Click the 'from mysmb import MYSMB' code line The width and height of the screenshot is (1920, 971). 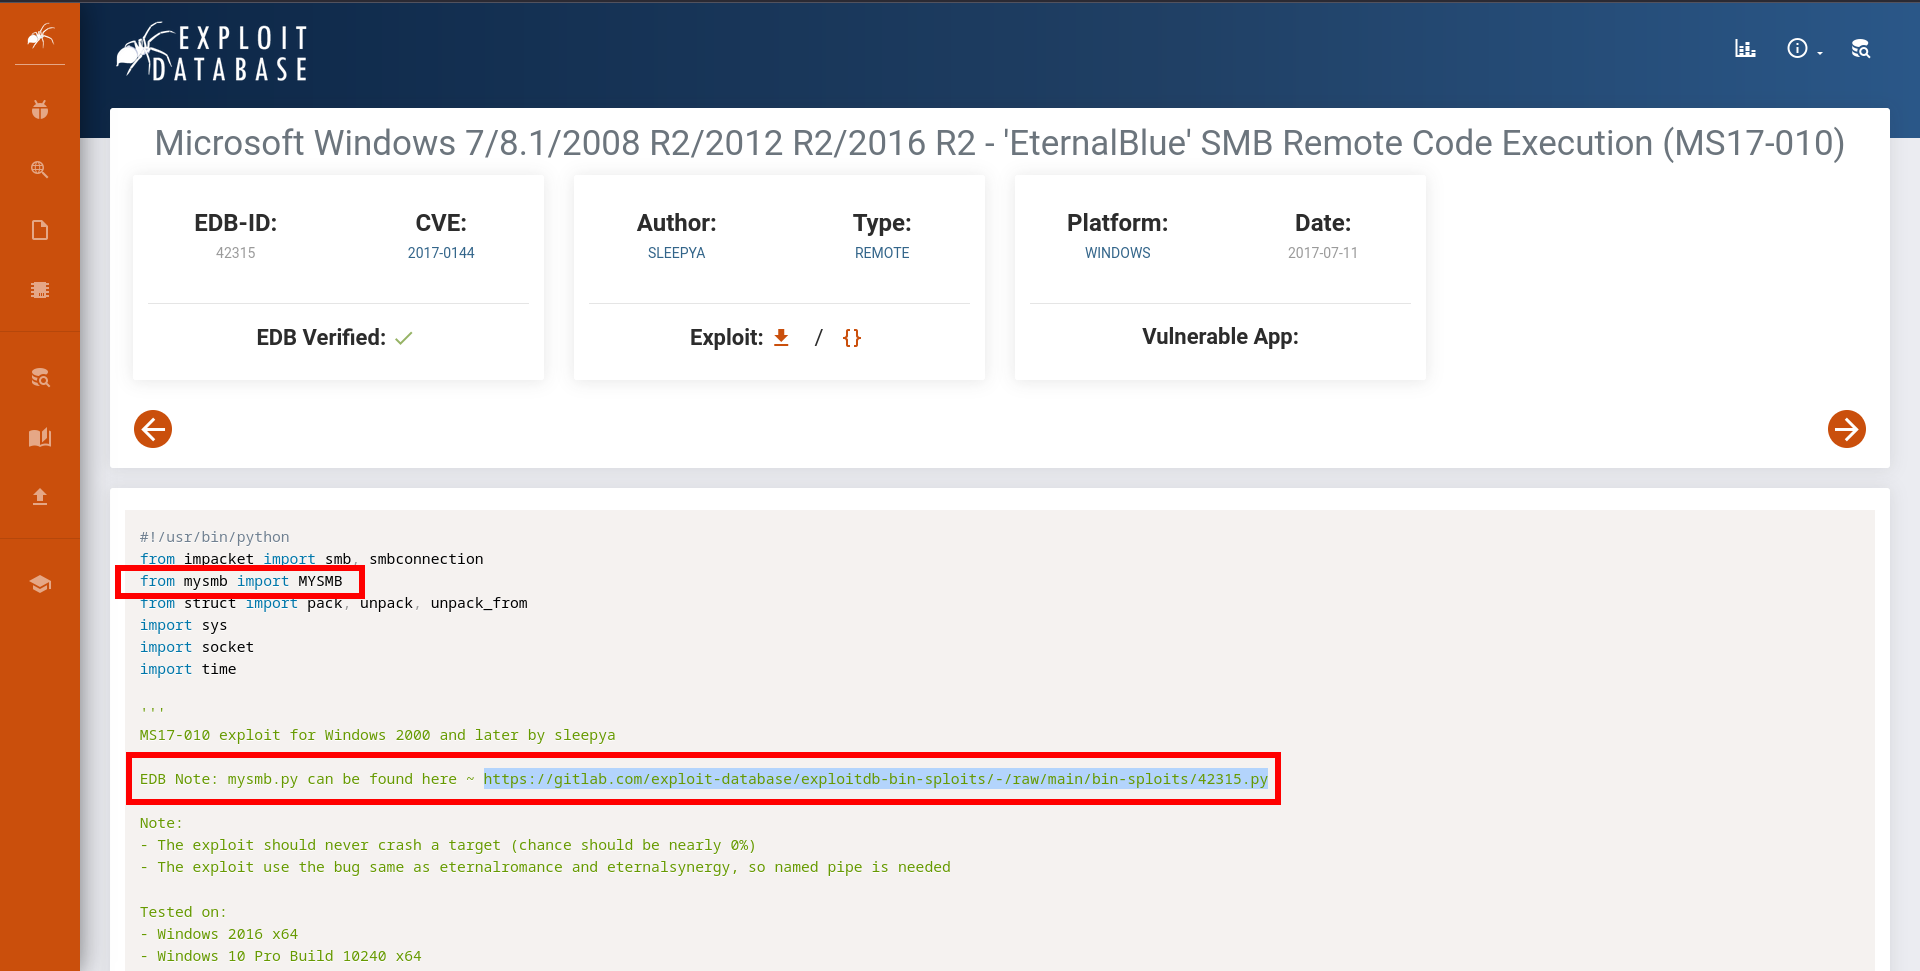click(x=241, y=581)
